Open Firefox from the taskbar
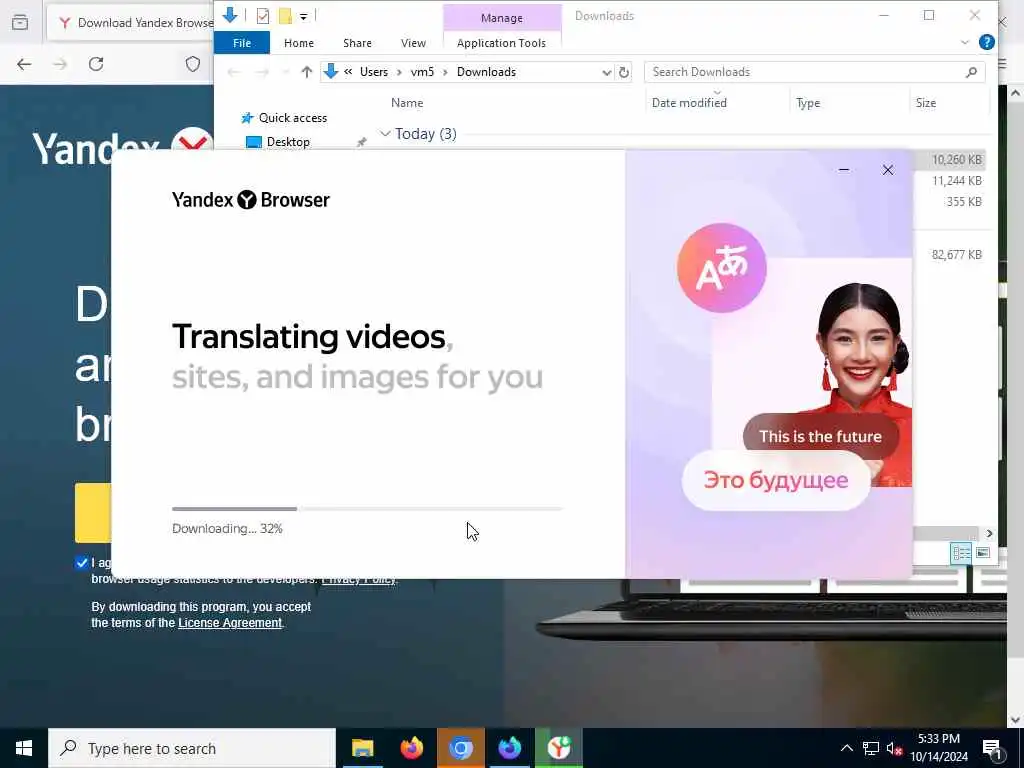1024x768 pixels. pos(411,748)
